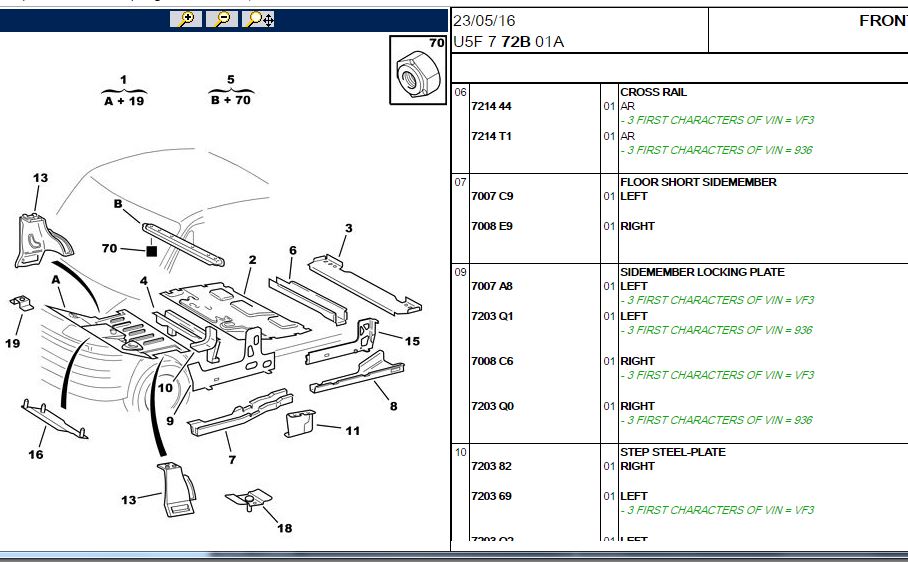The image size is (908, 562).
Task: Click callout number 6 in the diagram
Action: pos(293,250)
